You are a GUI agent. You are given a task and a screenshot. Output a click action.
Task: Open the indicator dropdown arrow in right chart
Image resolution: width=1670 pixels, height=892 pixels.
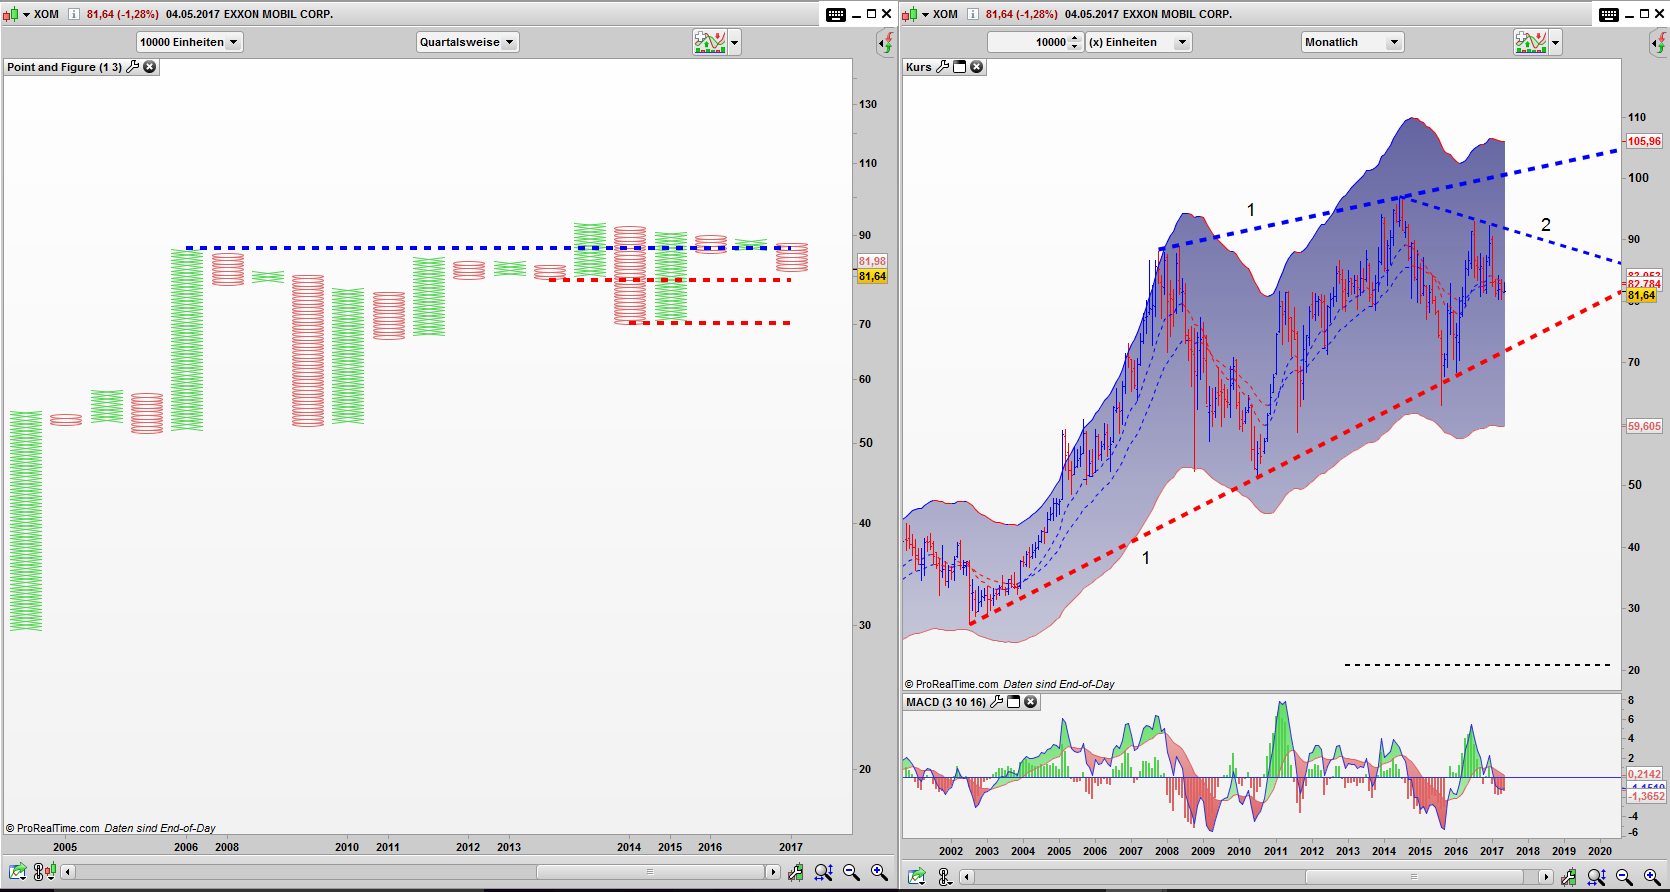tap(1555, 42)
